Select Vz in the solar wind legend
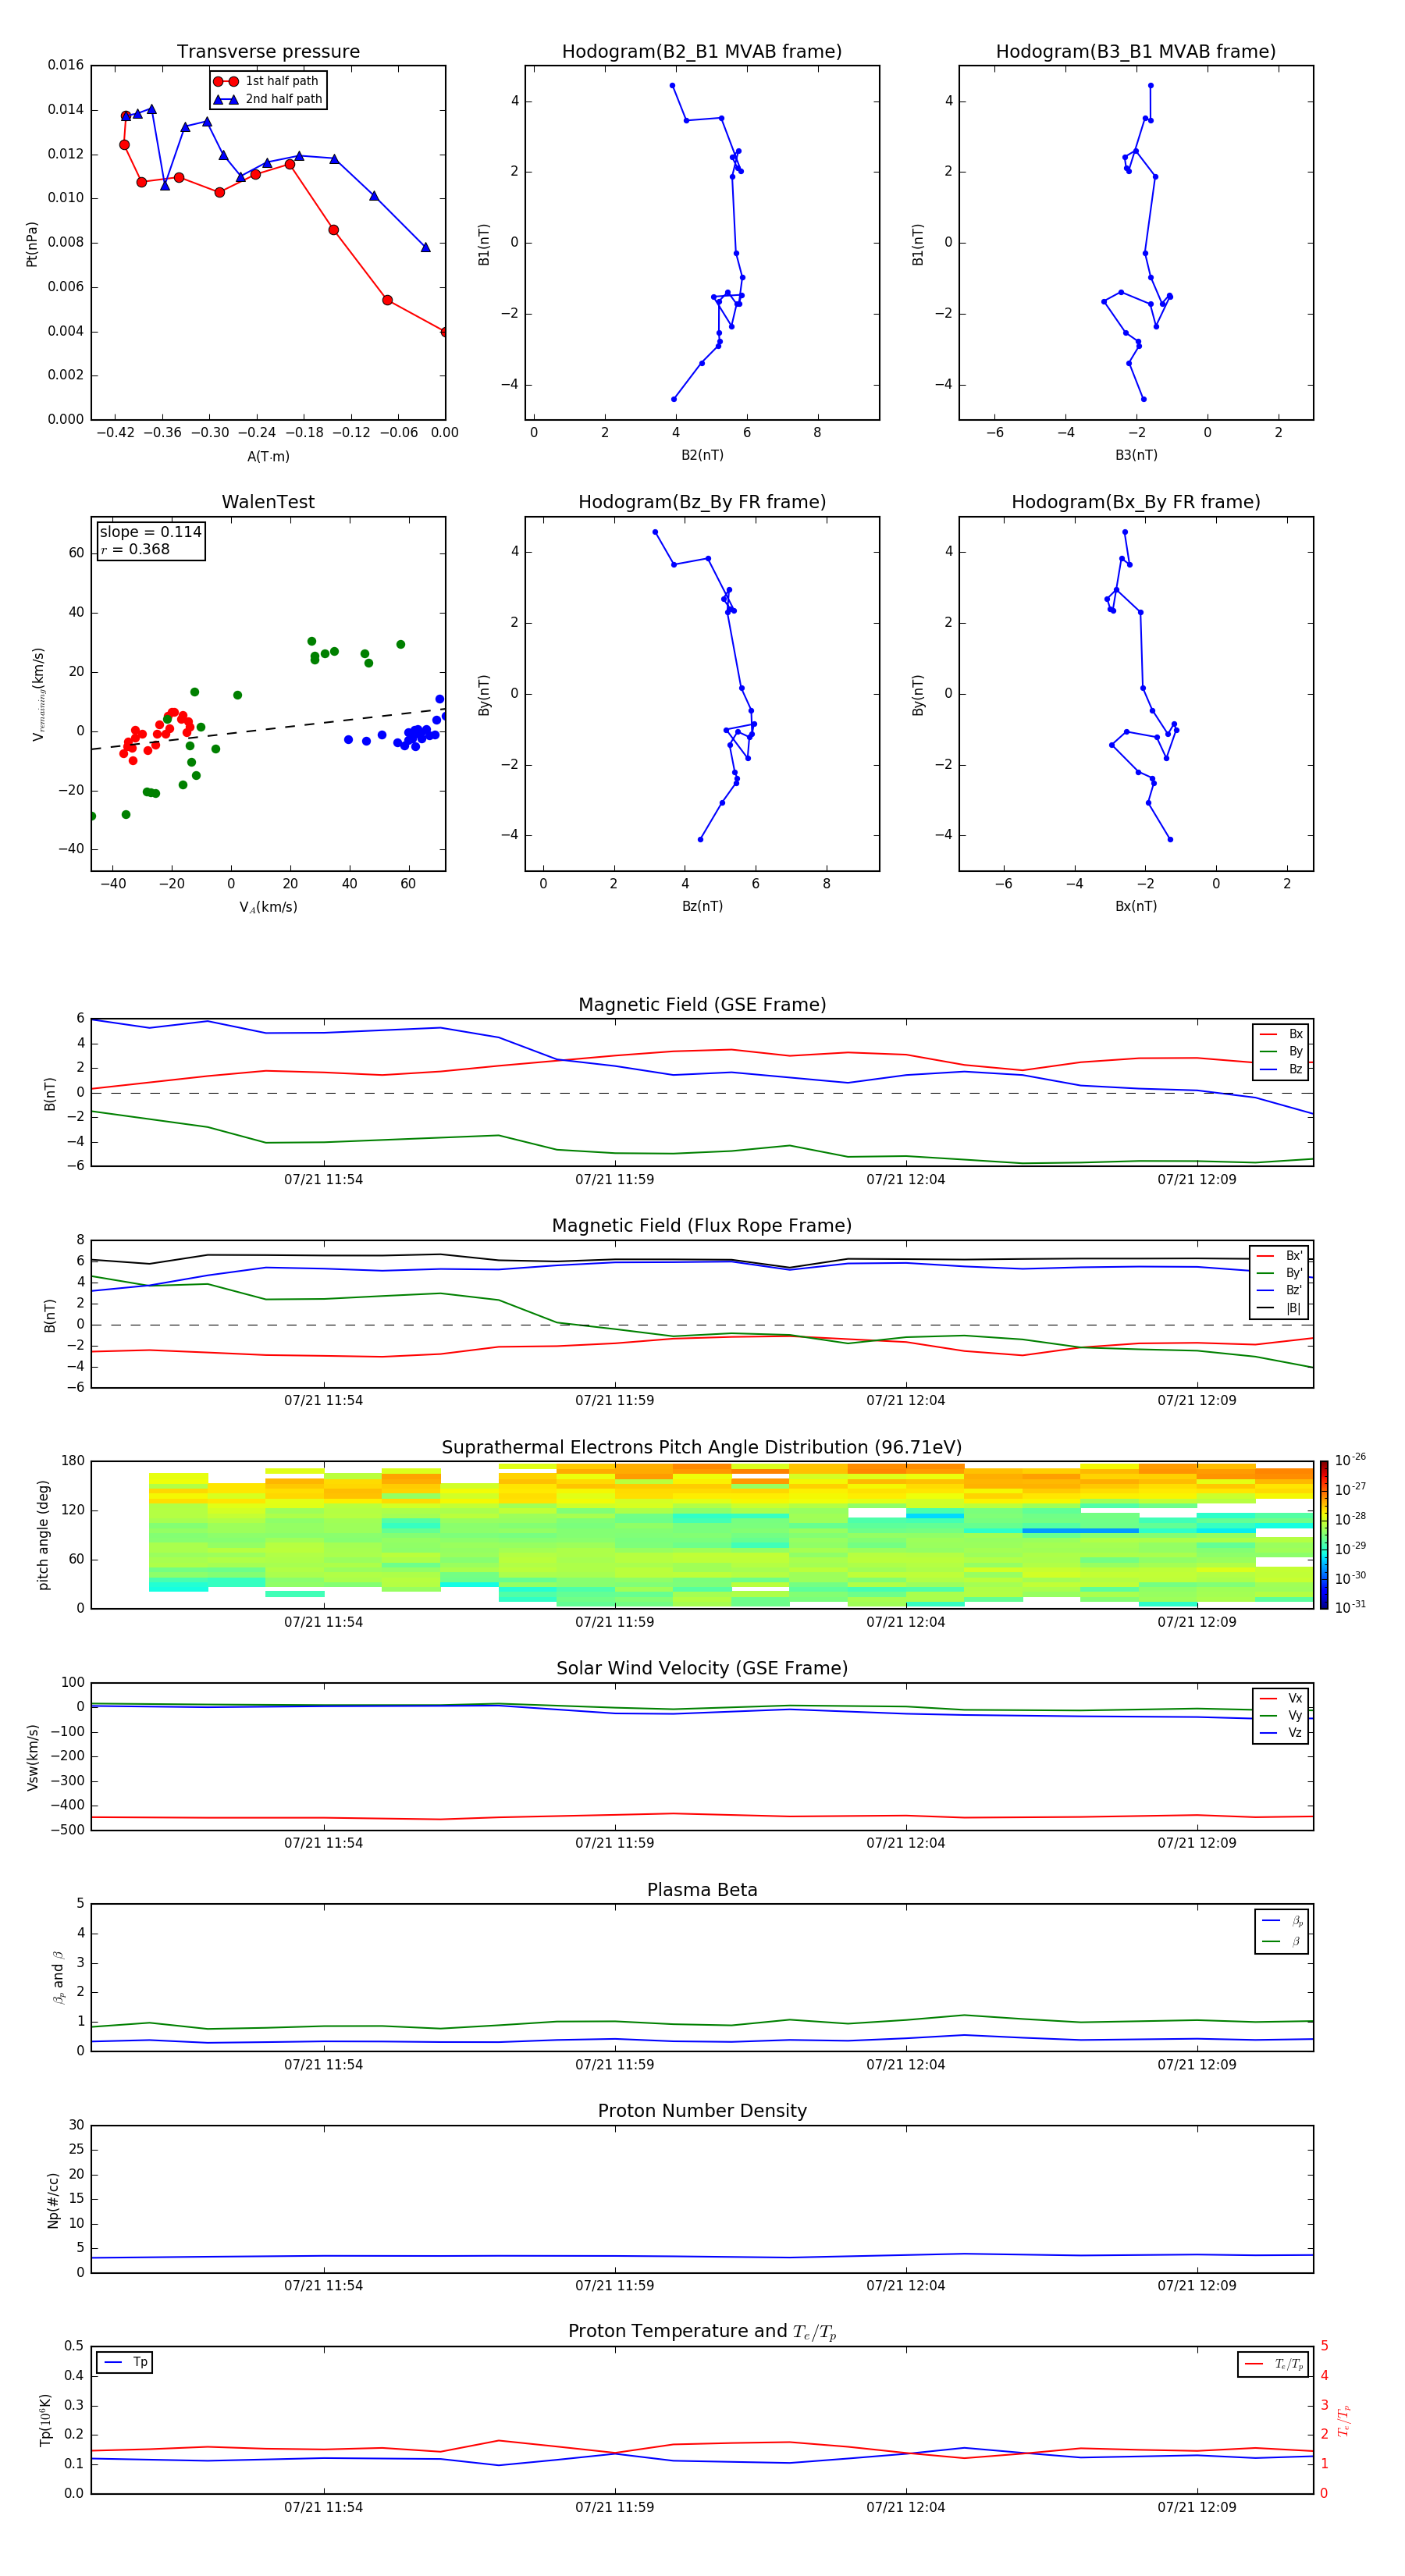This screenshot has width=1405, height=2576. (1281, 1733)
